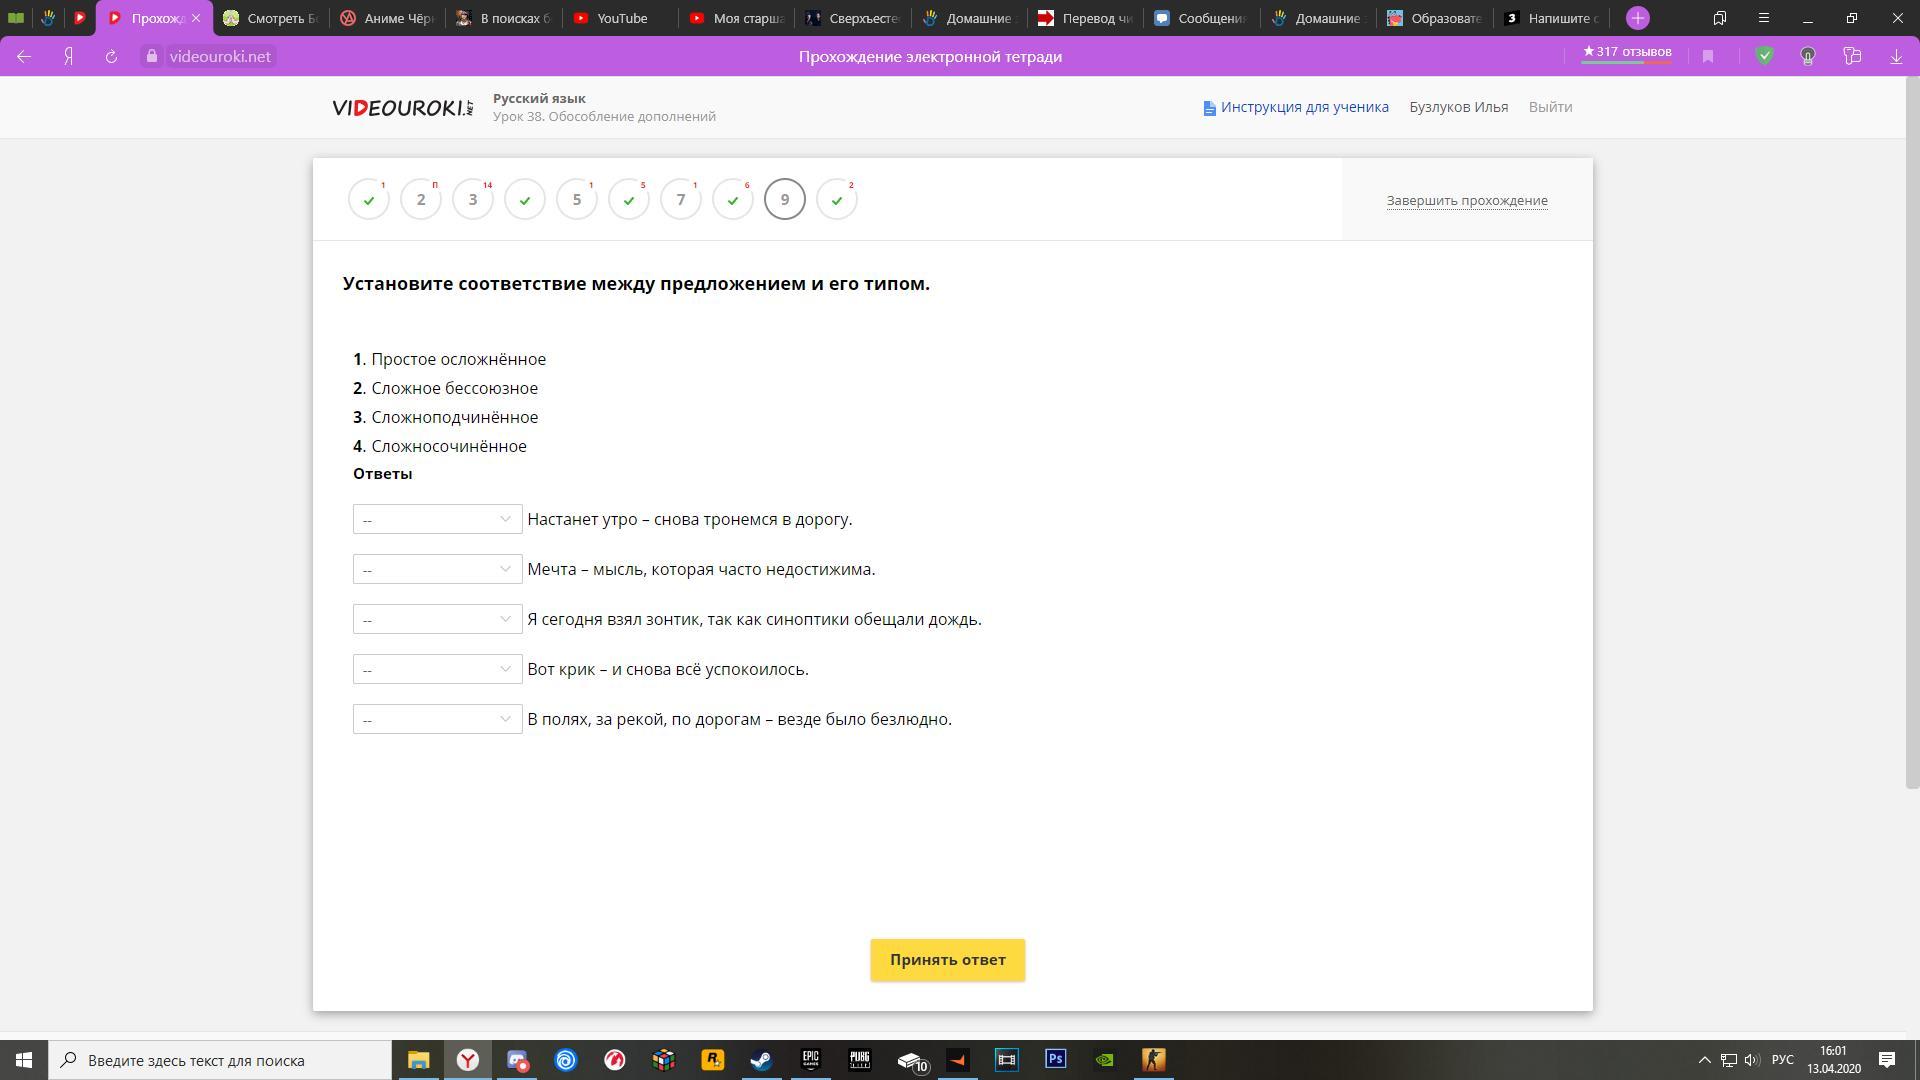
Task: Go to question 1 circle
Action: pyautogui.click(x=369, y=200)
